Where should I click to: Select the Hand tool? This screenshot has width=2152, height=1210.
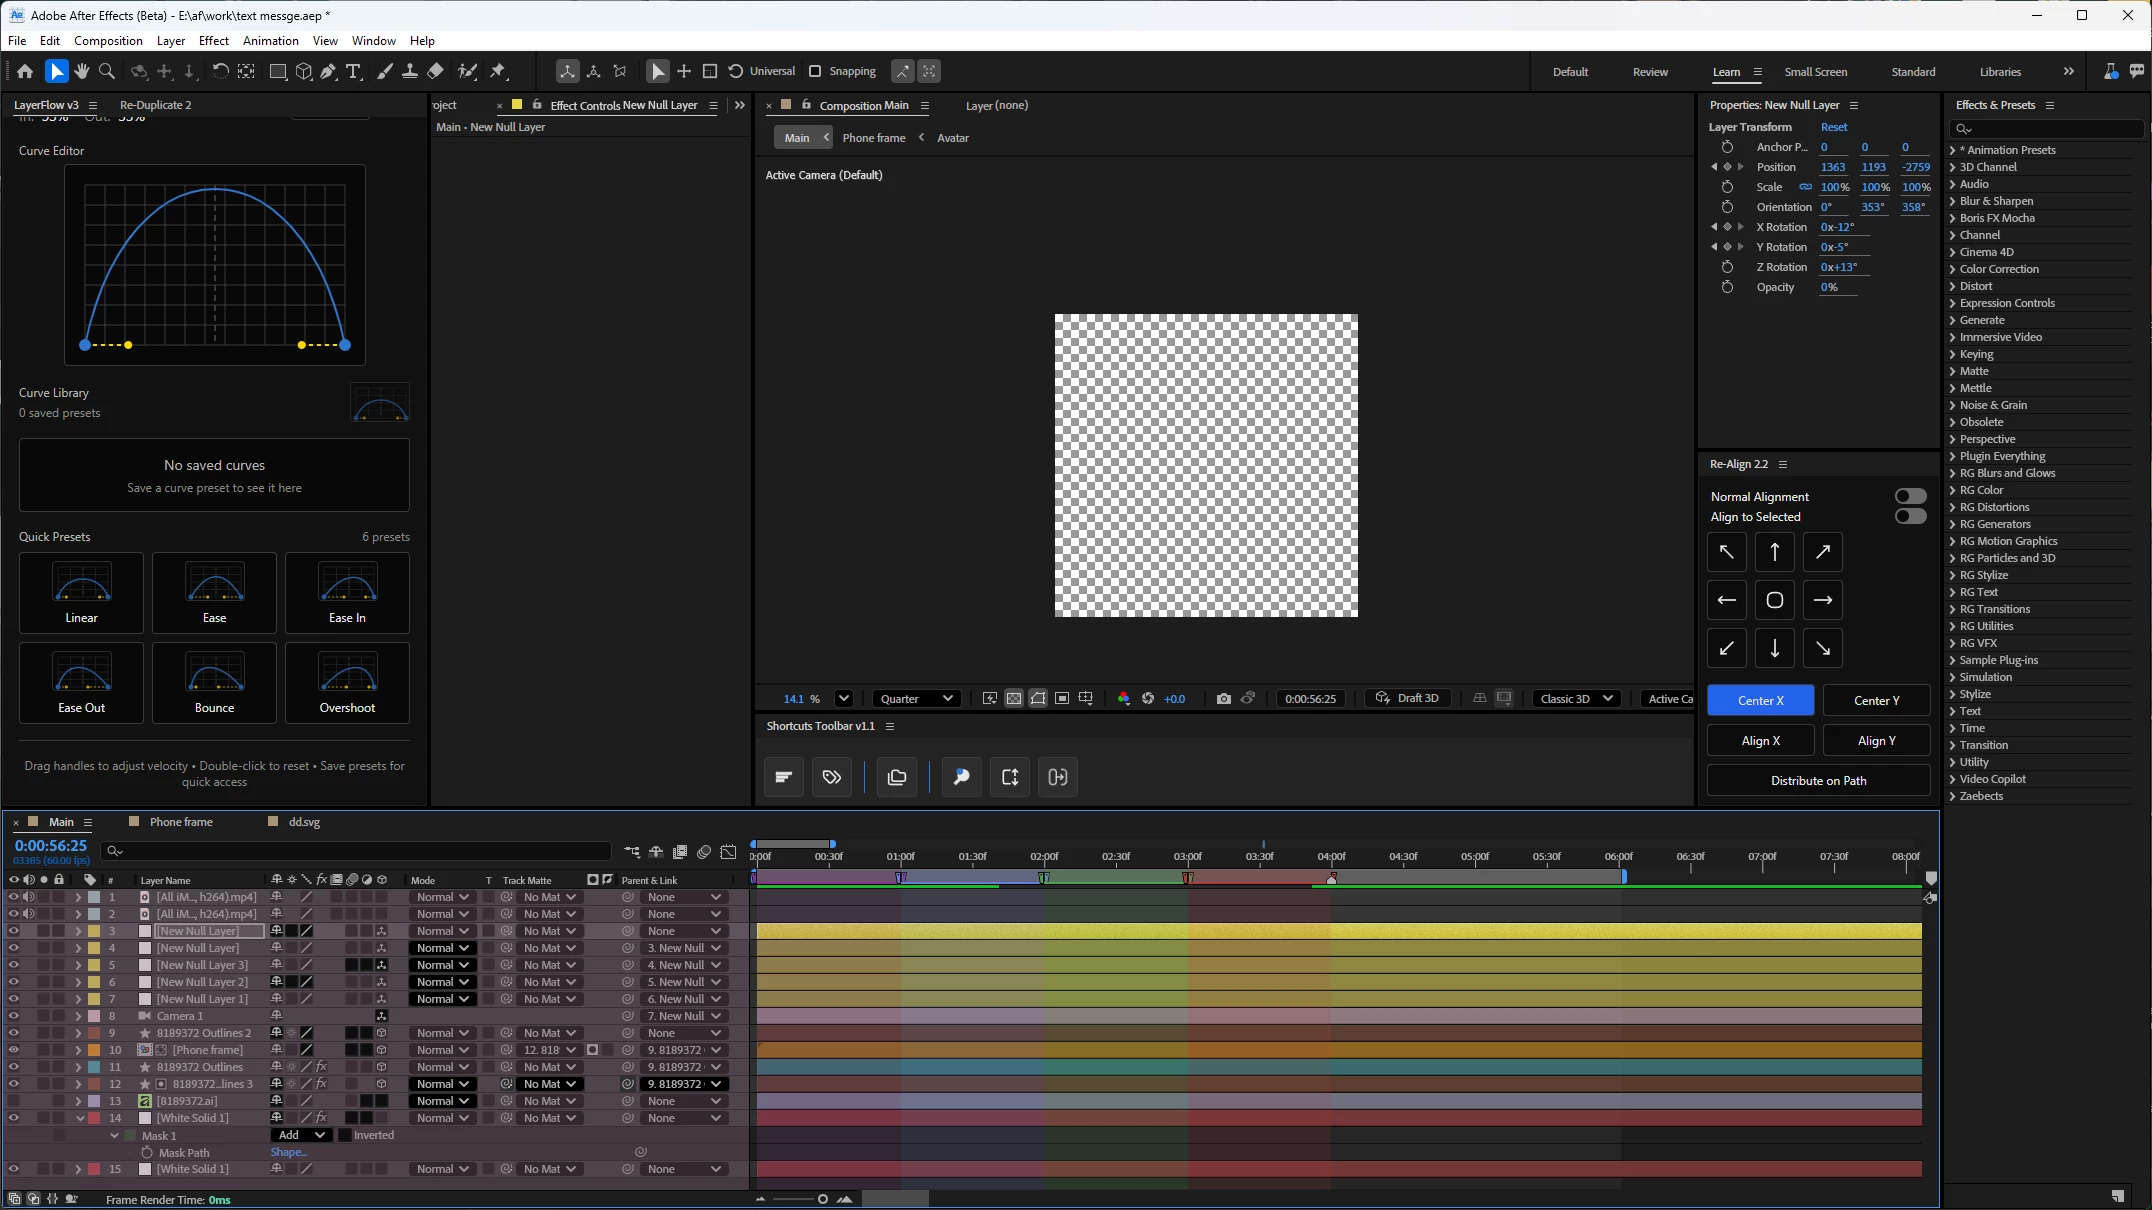82,71
